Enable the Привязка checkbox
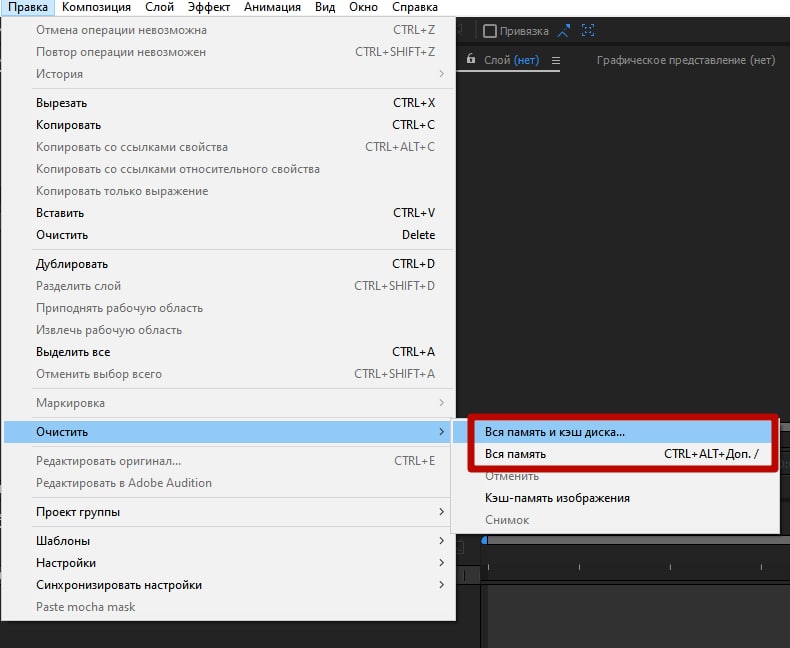 (490, 31)
